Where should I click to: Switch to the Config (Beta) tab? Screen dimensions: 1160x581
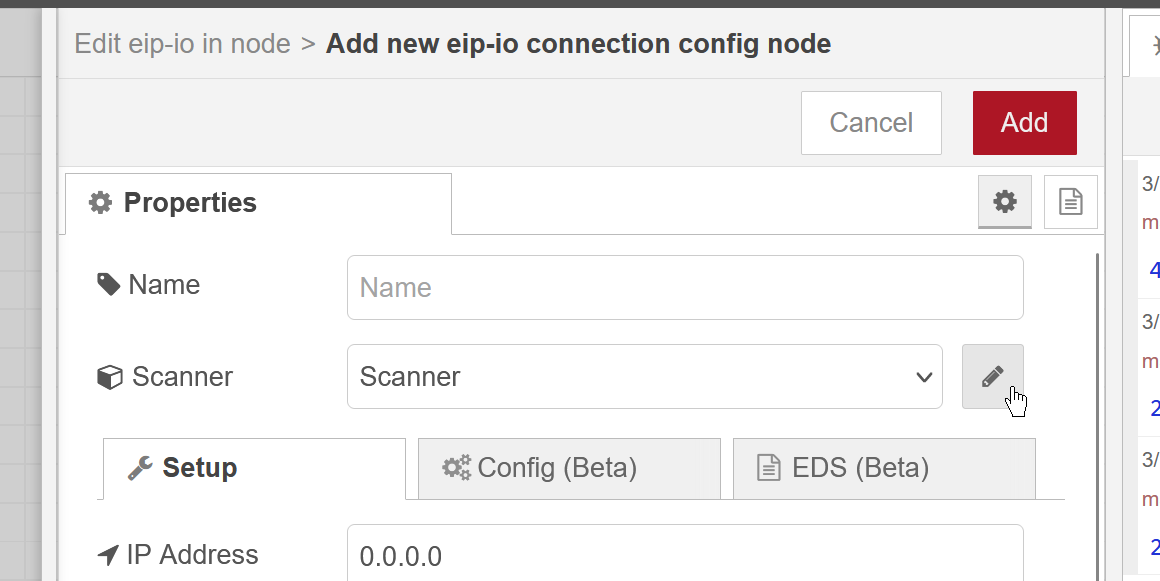[569, 469]
